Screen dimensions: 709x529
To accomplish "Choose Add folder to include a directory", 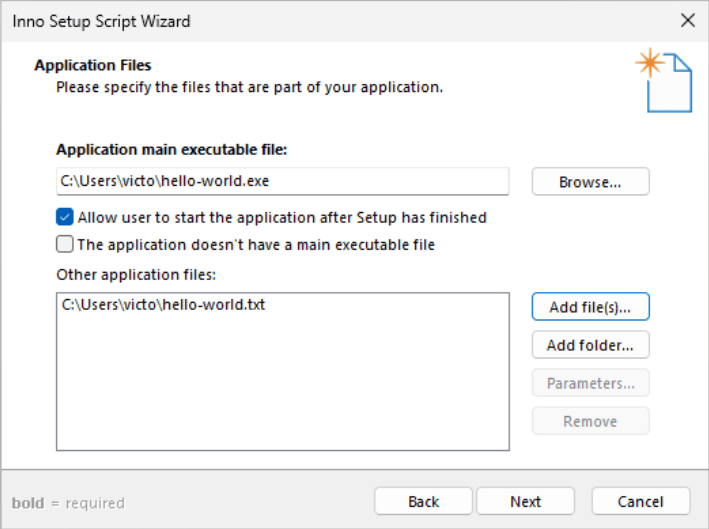I will [x=591, y=345].
